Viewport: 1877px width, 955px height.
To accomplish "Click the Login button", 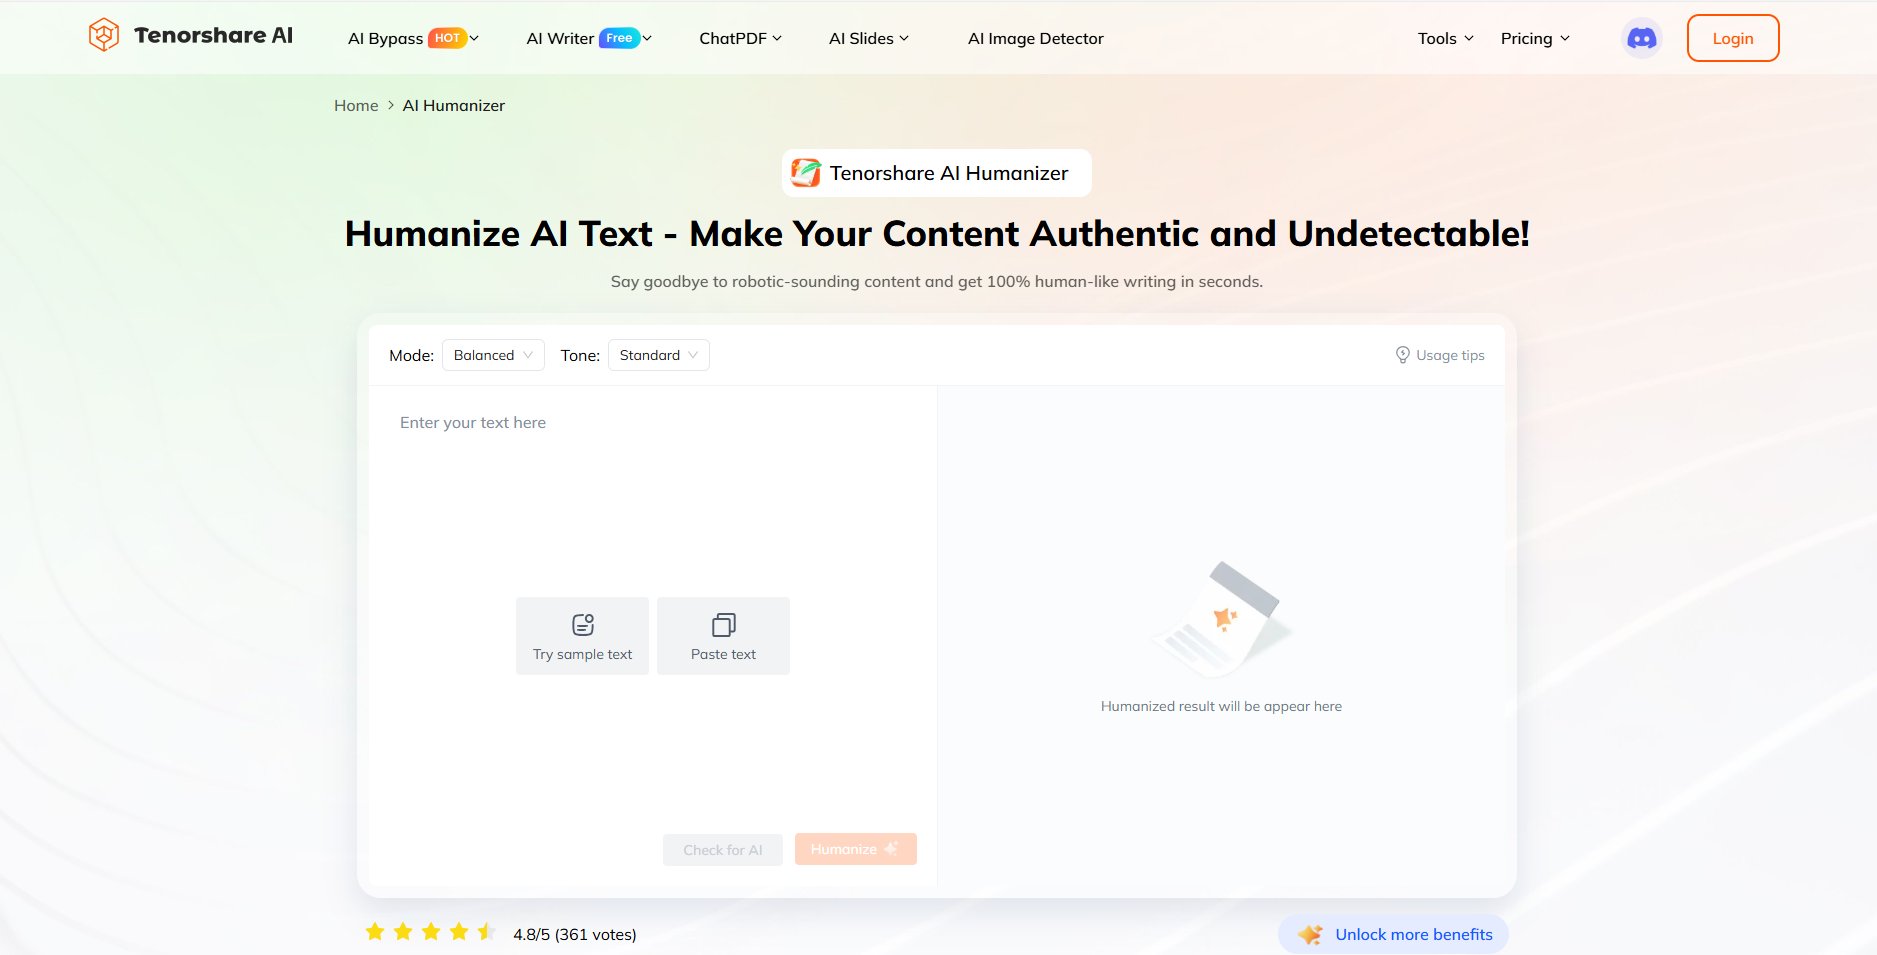I will (1732, 39).
